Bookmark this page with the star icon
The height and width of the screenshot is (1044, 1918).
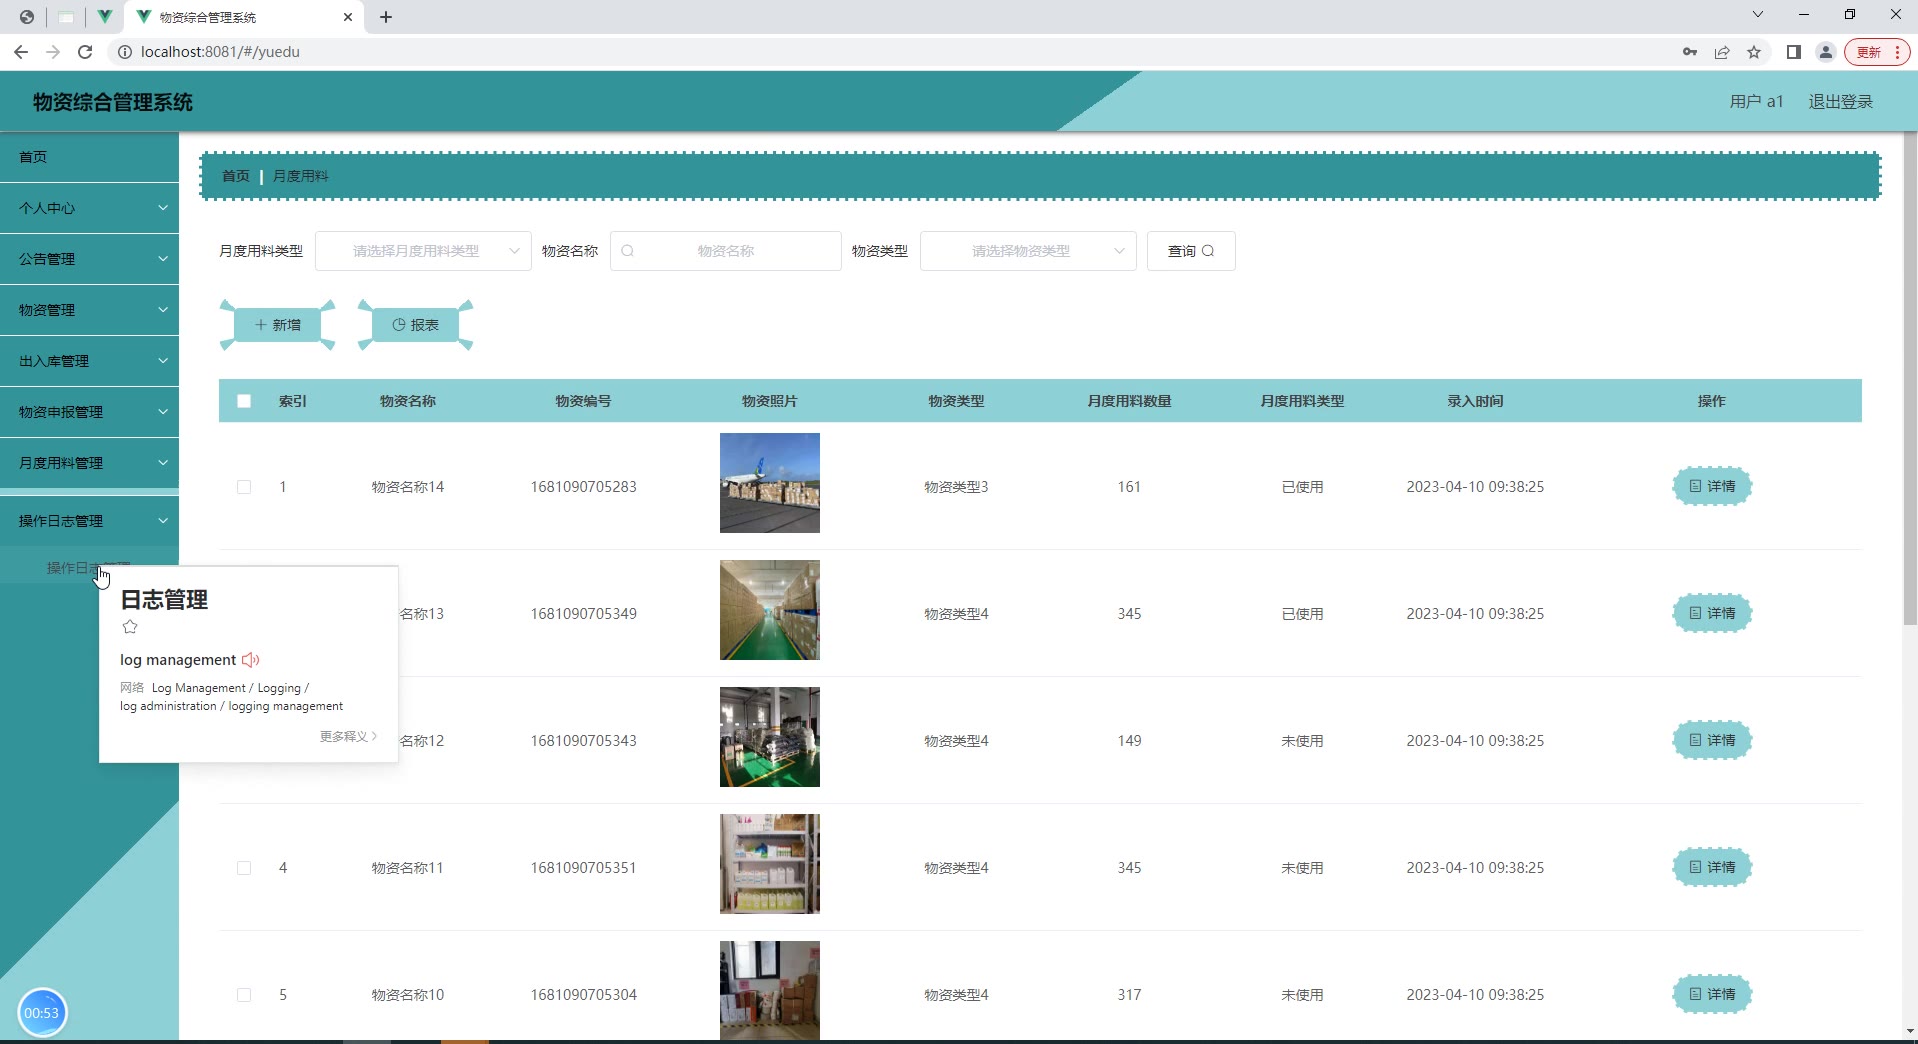[1754, 52]
